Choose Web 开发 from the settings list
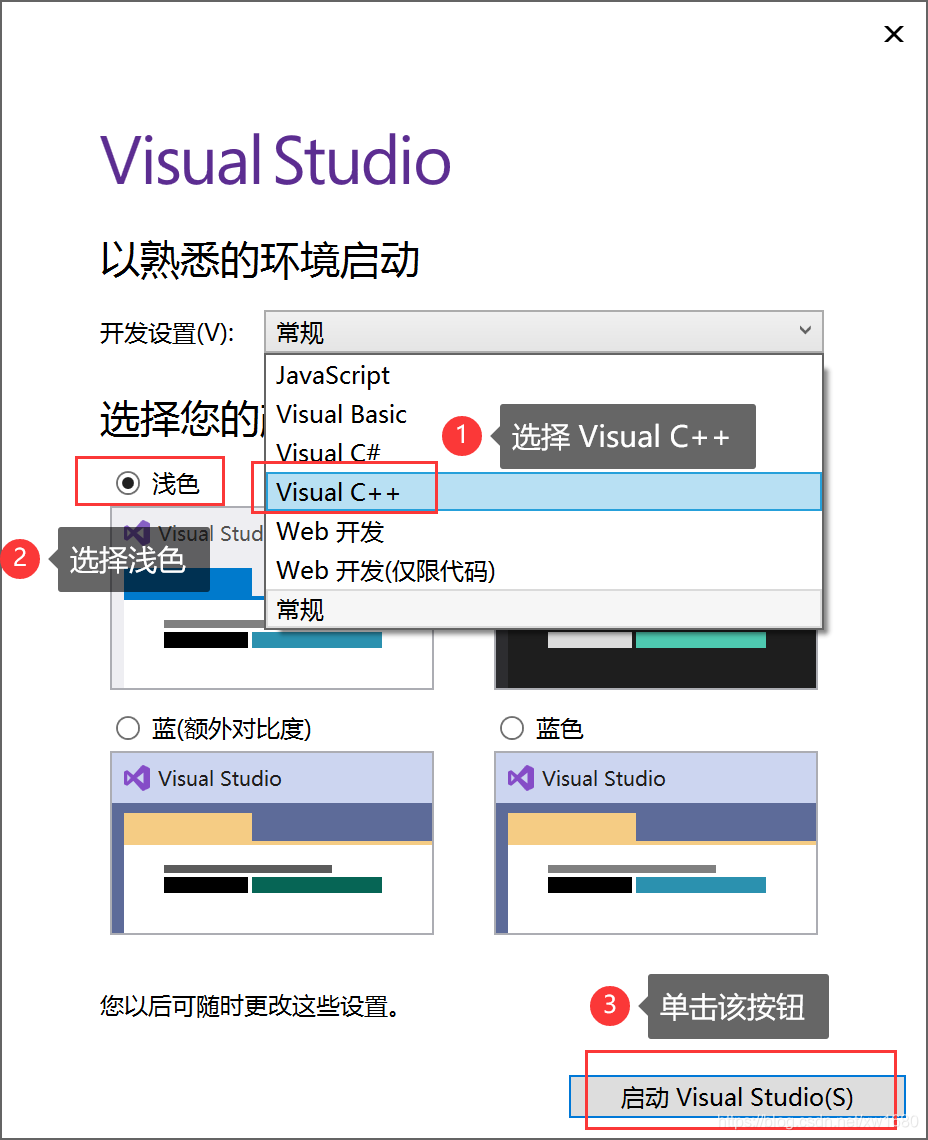This screenshot has height=1140, width=928. coord(543,531)
